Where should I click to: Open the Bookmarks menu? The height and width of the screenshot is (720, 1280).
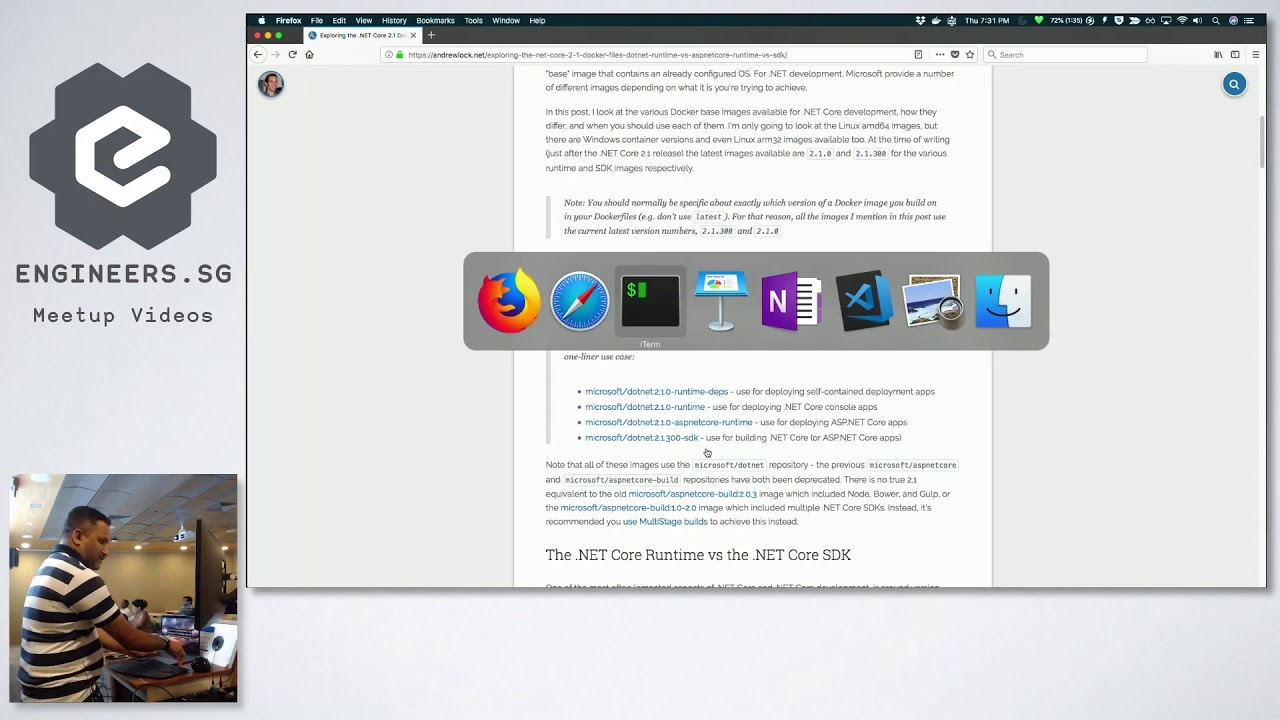pos(435,20)
